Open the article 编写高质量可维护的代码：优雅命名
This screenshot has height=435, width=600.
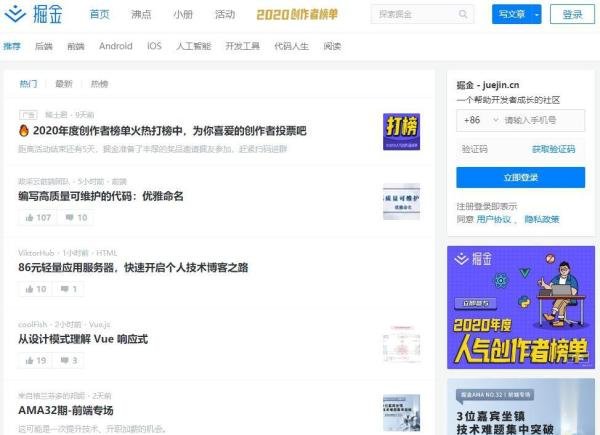tap(101, 196)
